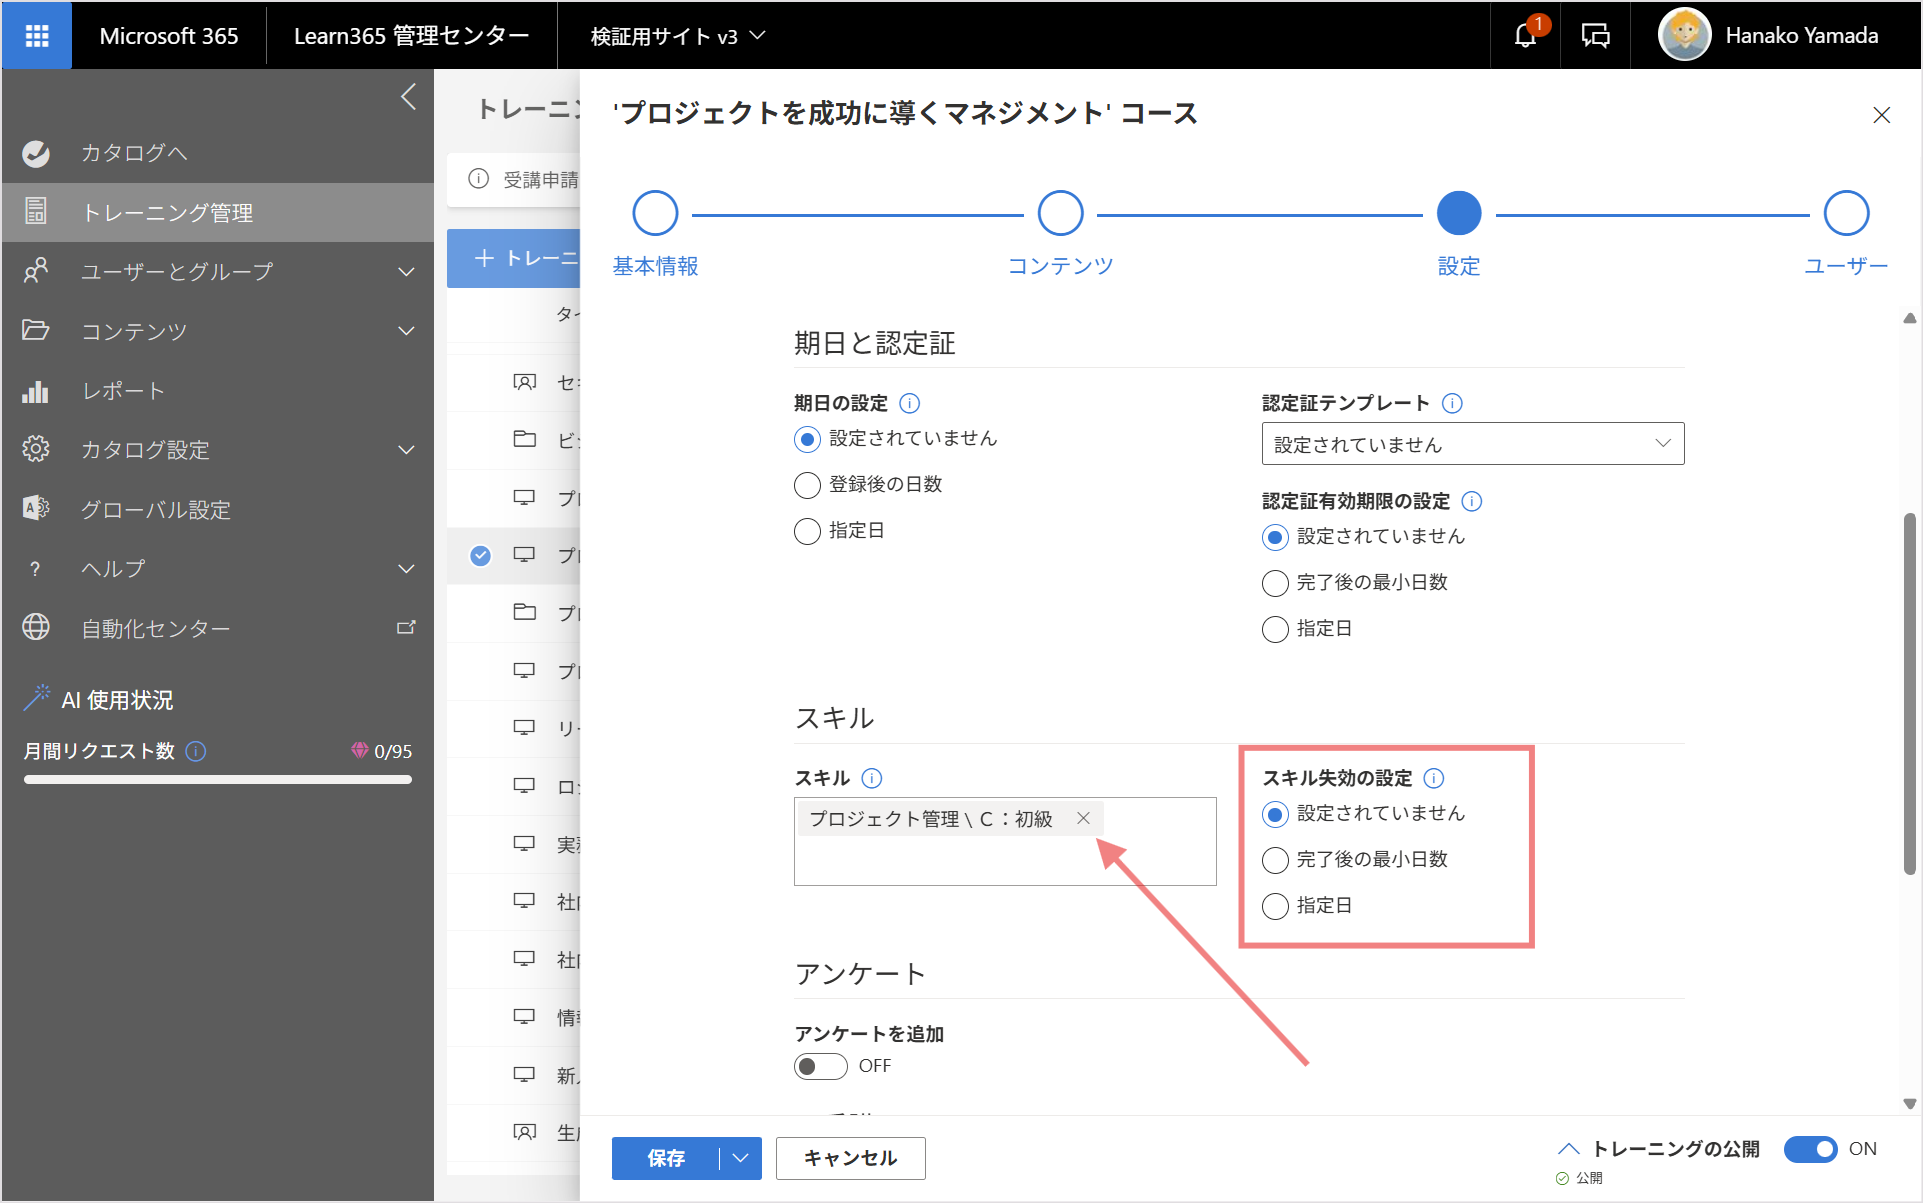This screenshot has height=1203, width=1923.
Task: Click the キャンセル button
Action: click(x=851, y=1158)
